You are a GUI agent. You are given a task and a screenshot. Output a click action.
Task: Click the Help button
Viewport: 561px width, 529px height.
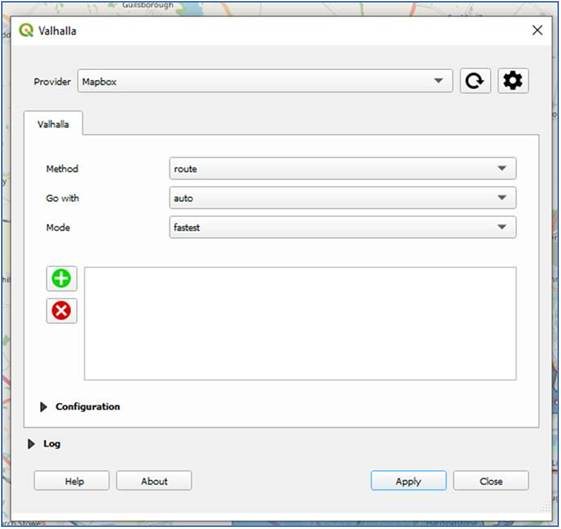(x=72, y=481)
